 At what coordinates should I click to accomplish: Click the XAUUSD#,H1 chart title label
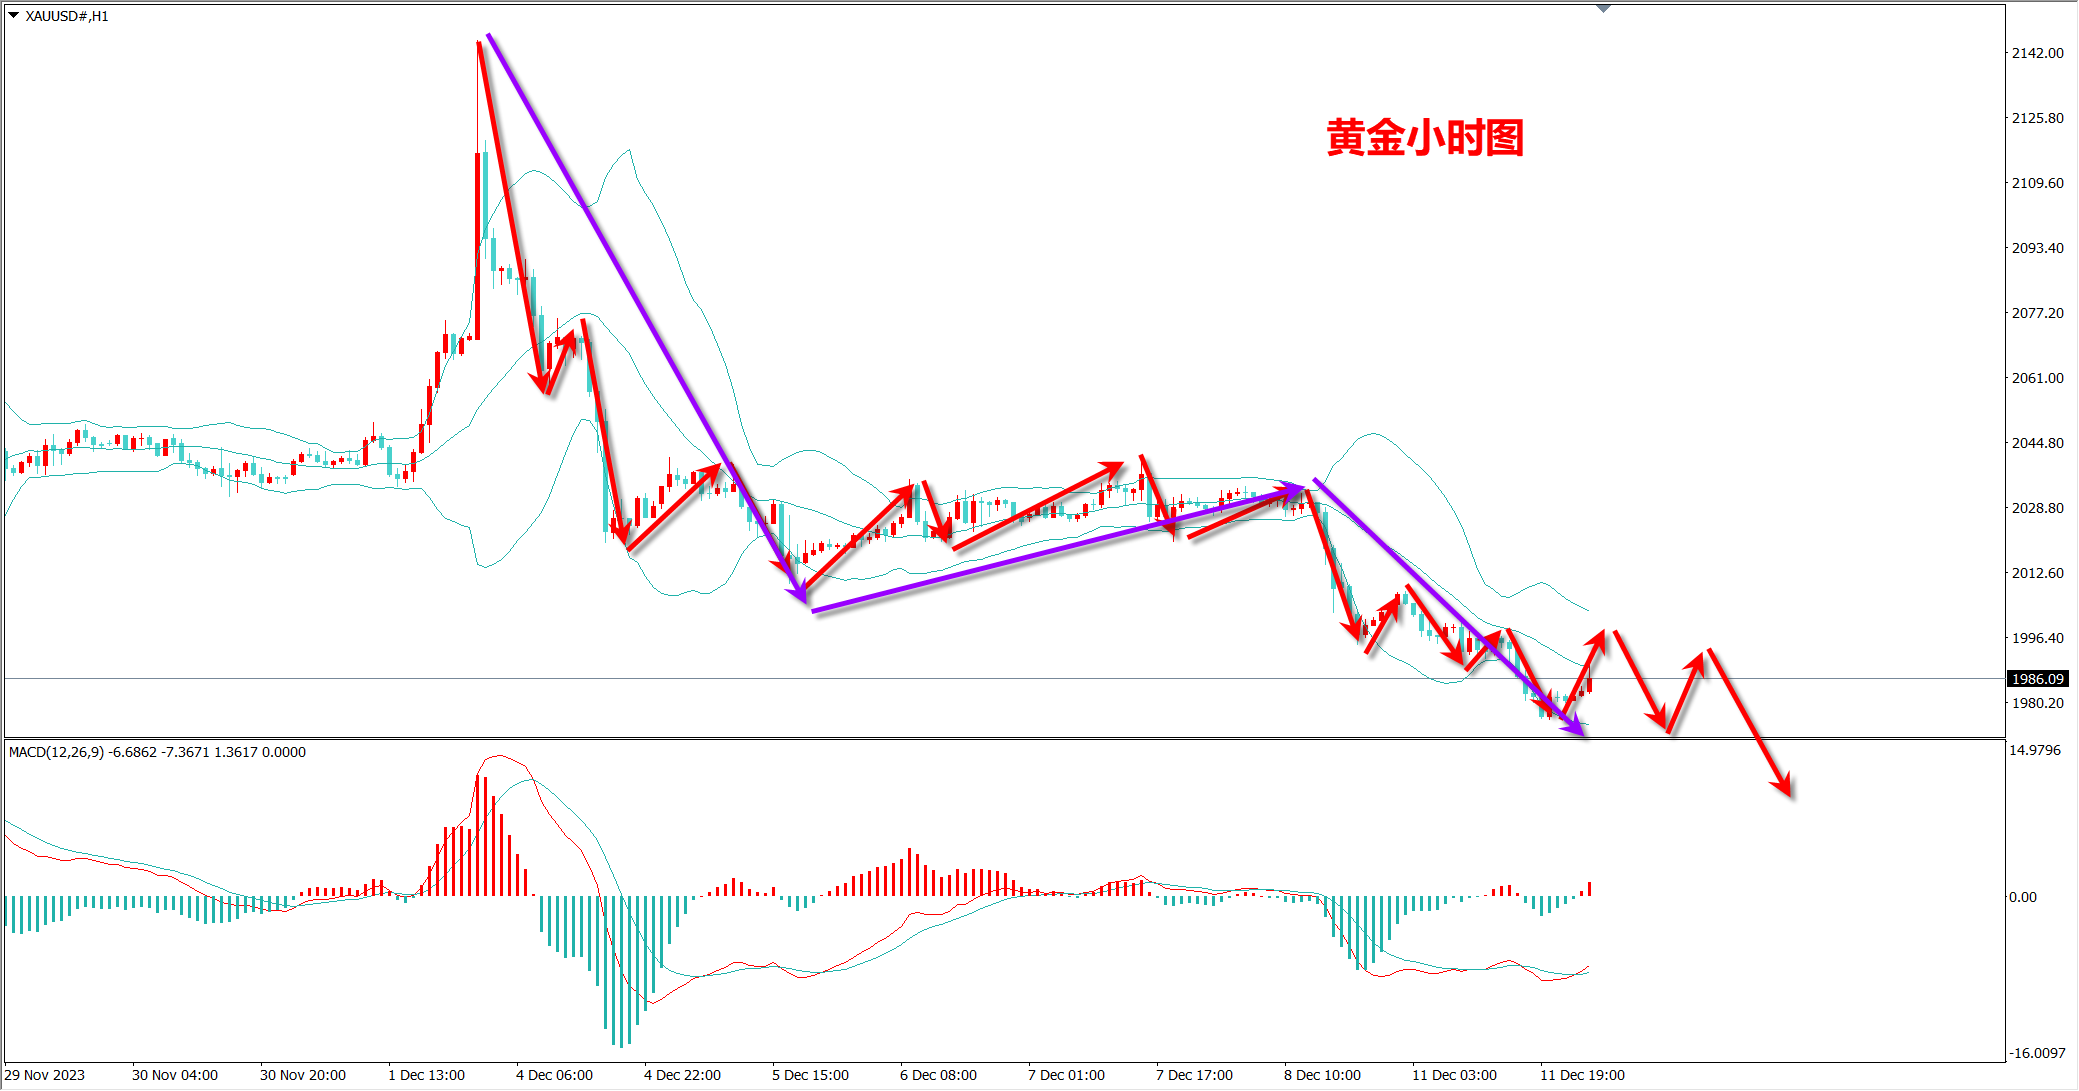pyautogui.click(x=67, y=16)
